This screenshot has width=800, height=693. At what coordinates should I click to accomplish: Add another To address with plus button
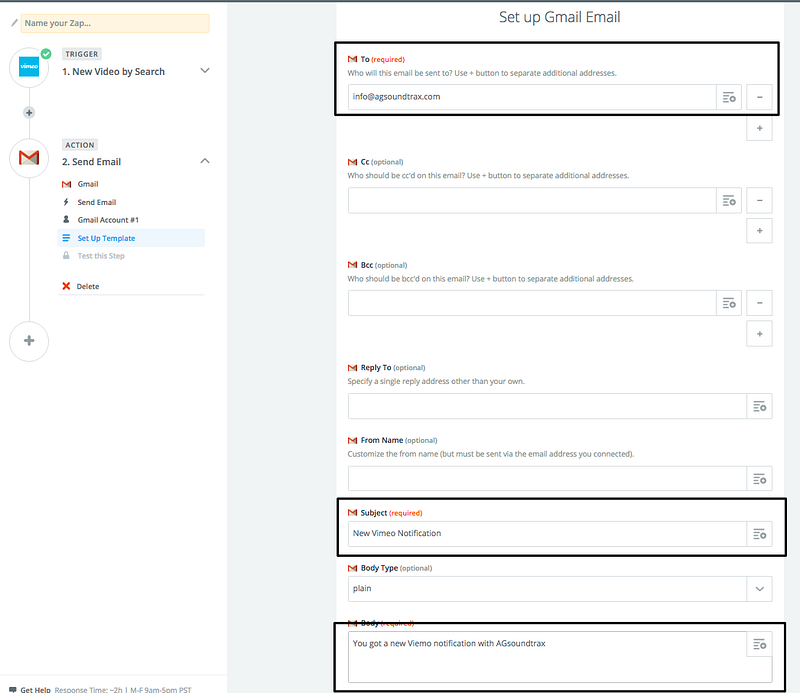coord(759,128)
